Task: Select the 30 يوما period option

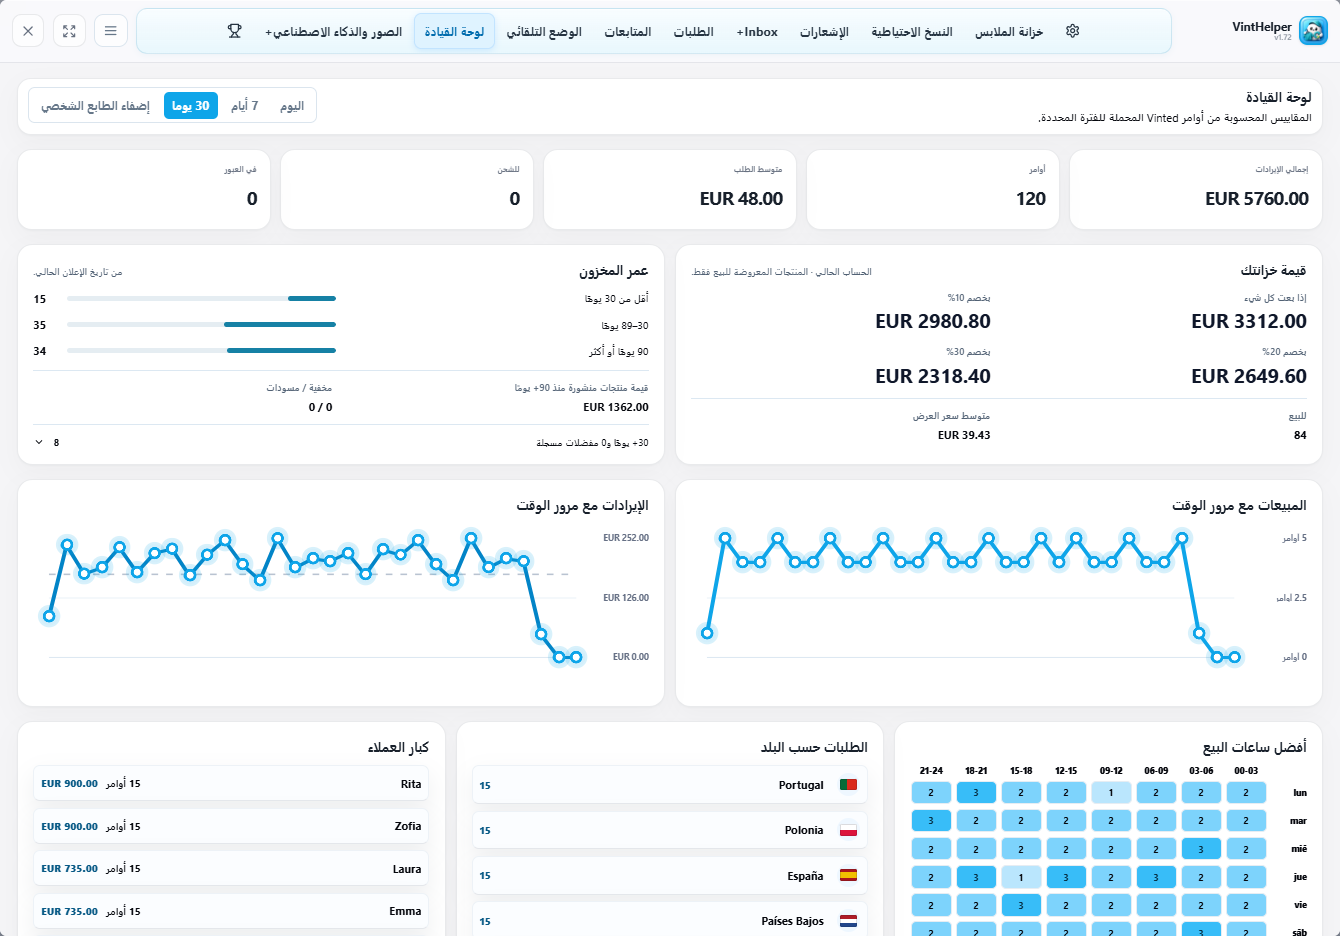Action: pos(191,106)
